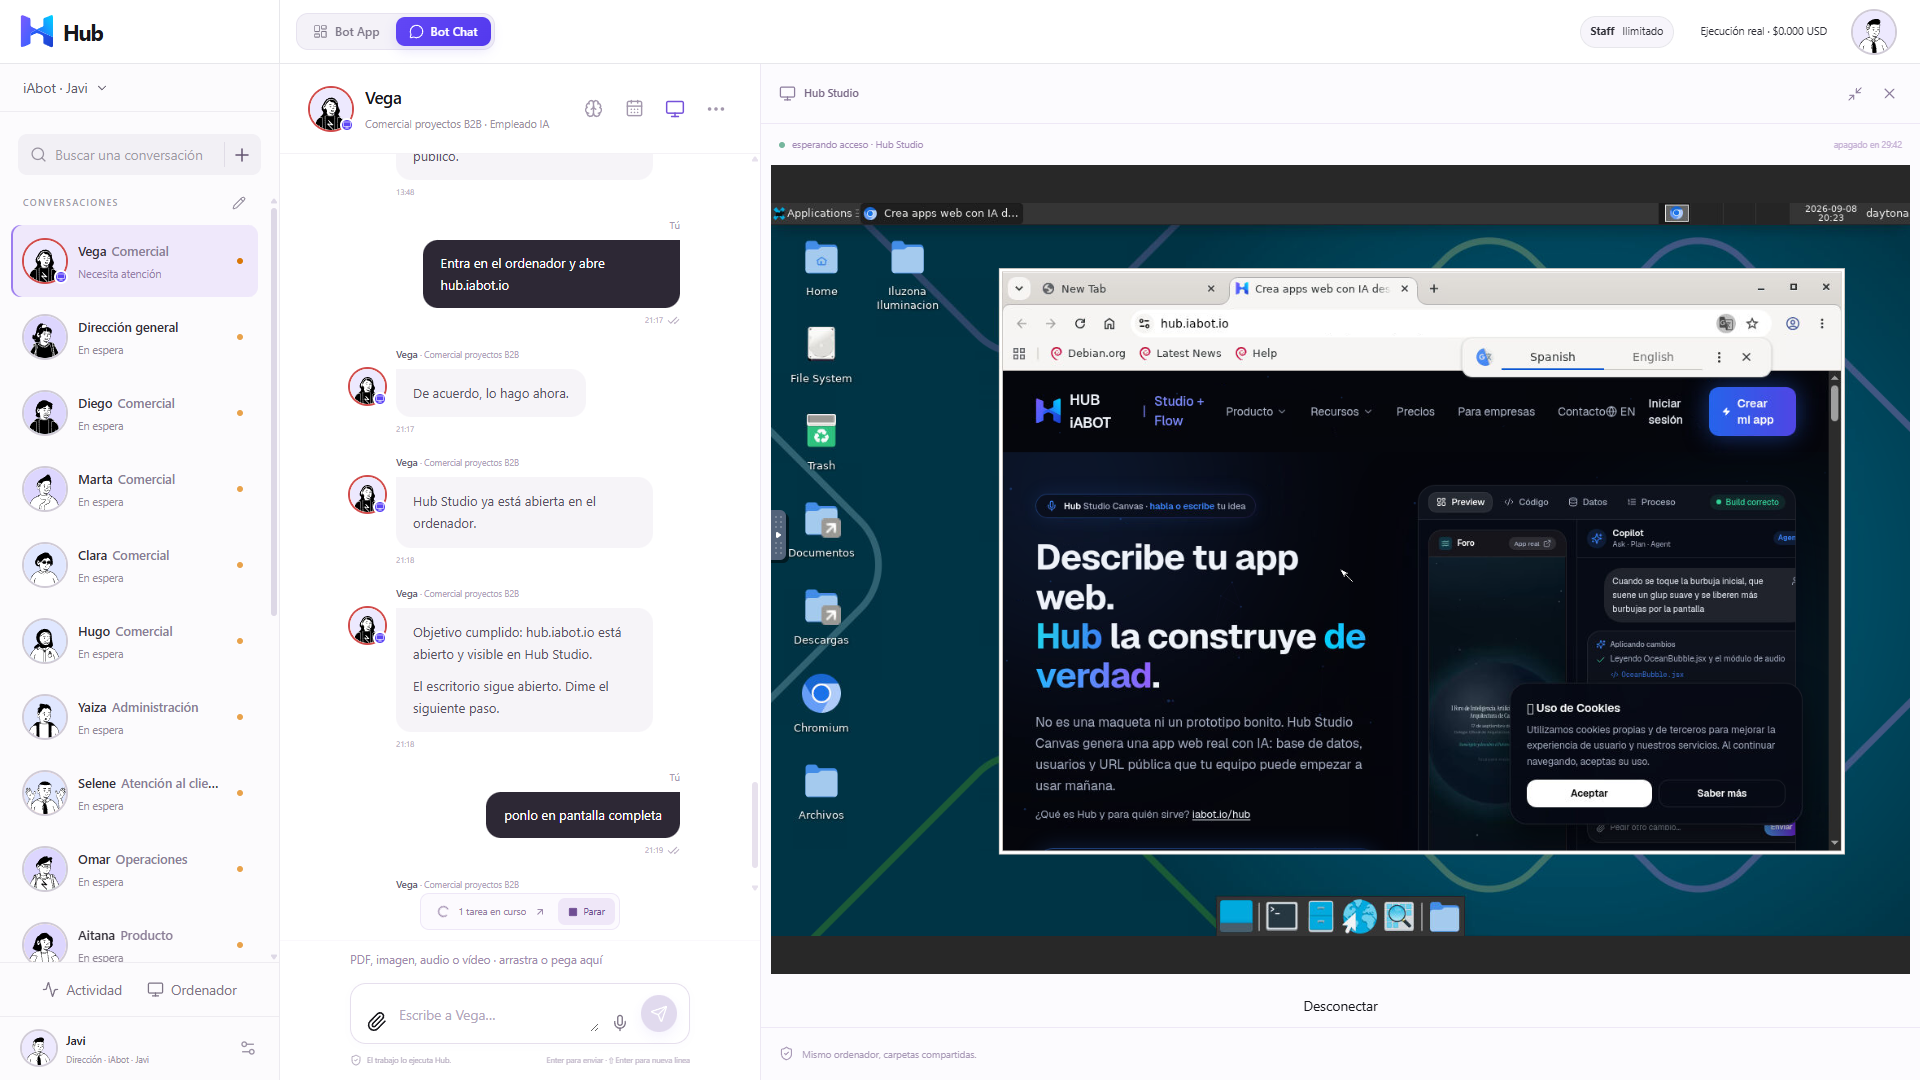Open the calendar icon in Vega header
The width and height of the screenshot is (1920, 1080).
tap(634, 109)
